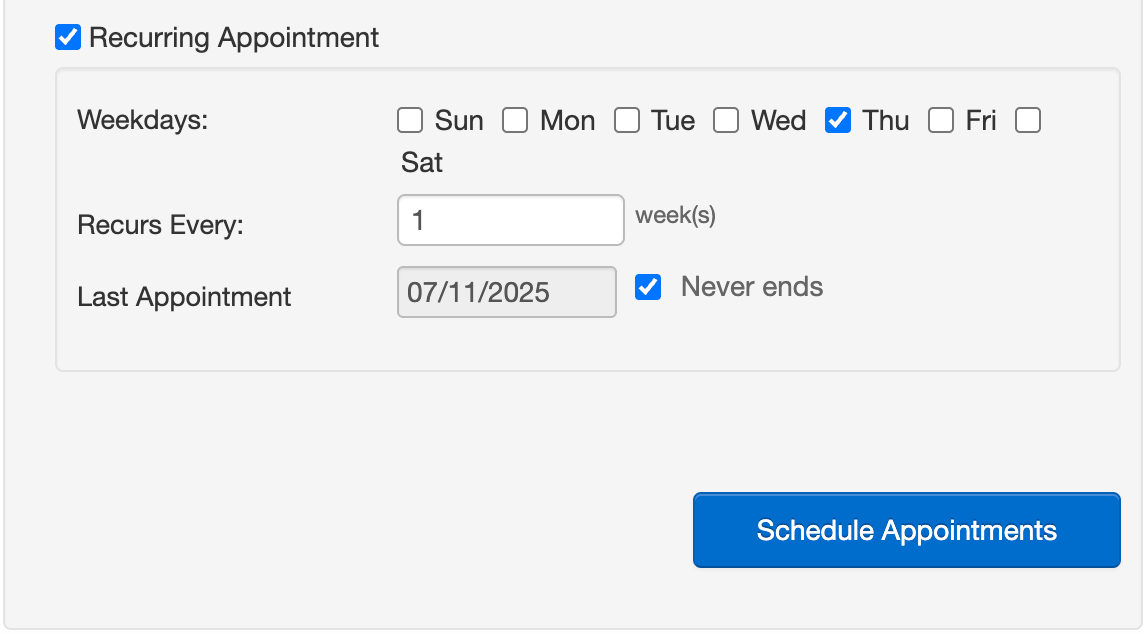This screenshot has height=634, width=1144.
Task: Click the "Sat" label text
Action: click(x=422, y=162)
